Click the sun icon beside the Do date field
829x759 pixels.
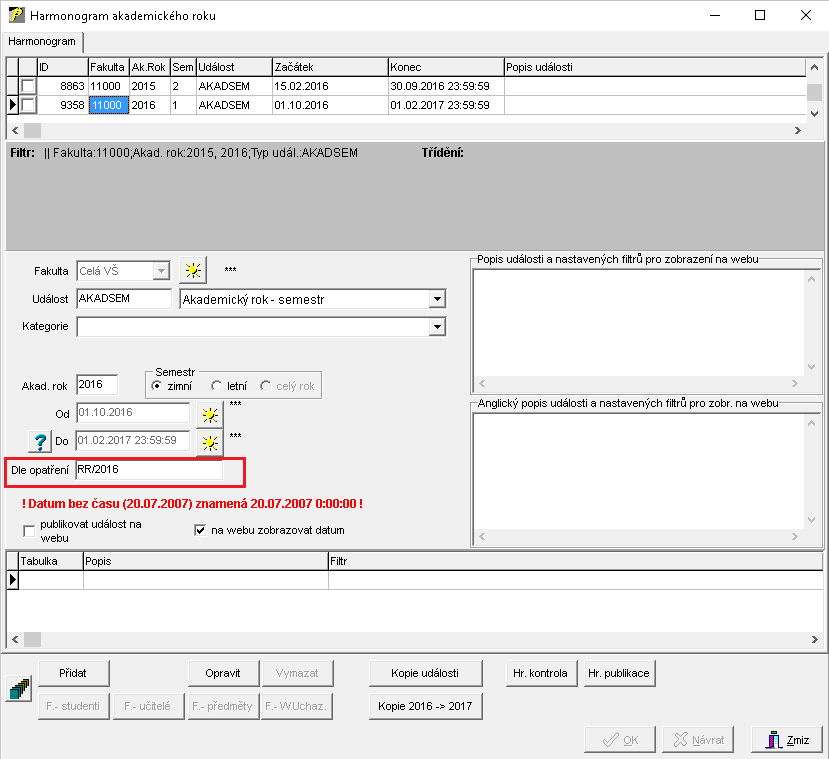pyautogui.click(x=209, y=441)
